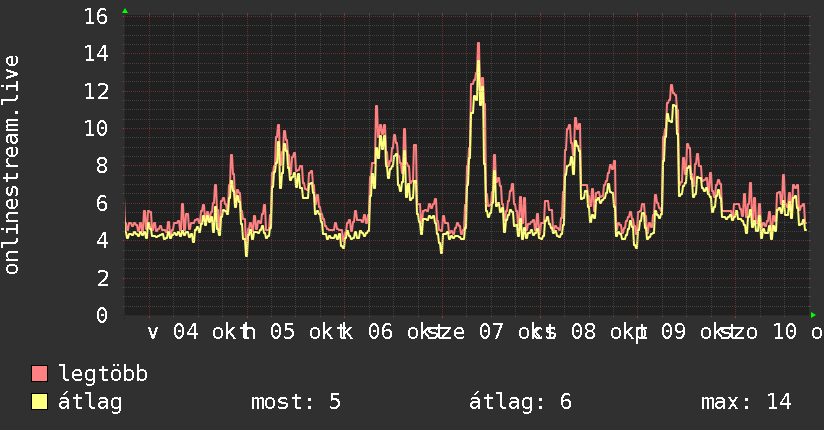The image size is (824, 430).
Task: Click the 'most: 5' value
Action: (x=296, y=402)
